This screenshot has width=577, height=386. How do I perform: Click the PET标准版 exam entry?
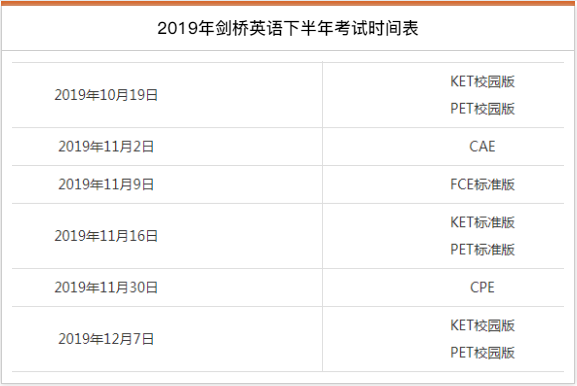point(482,249)
